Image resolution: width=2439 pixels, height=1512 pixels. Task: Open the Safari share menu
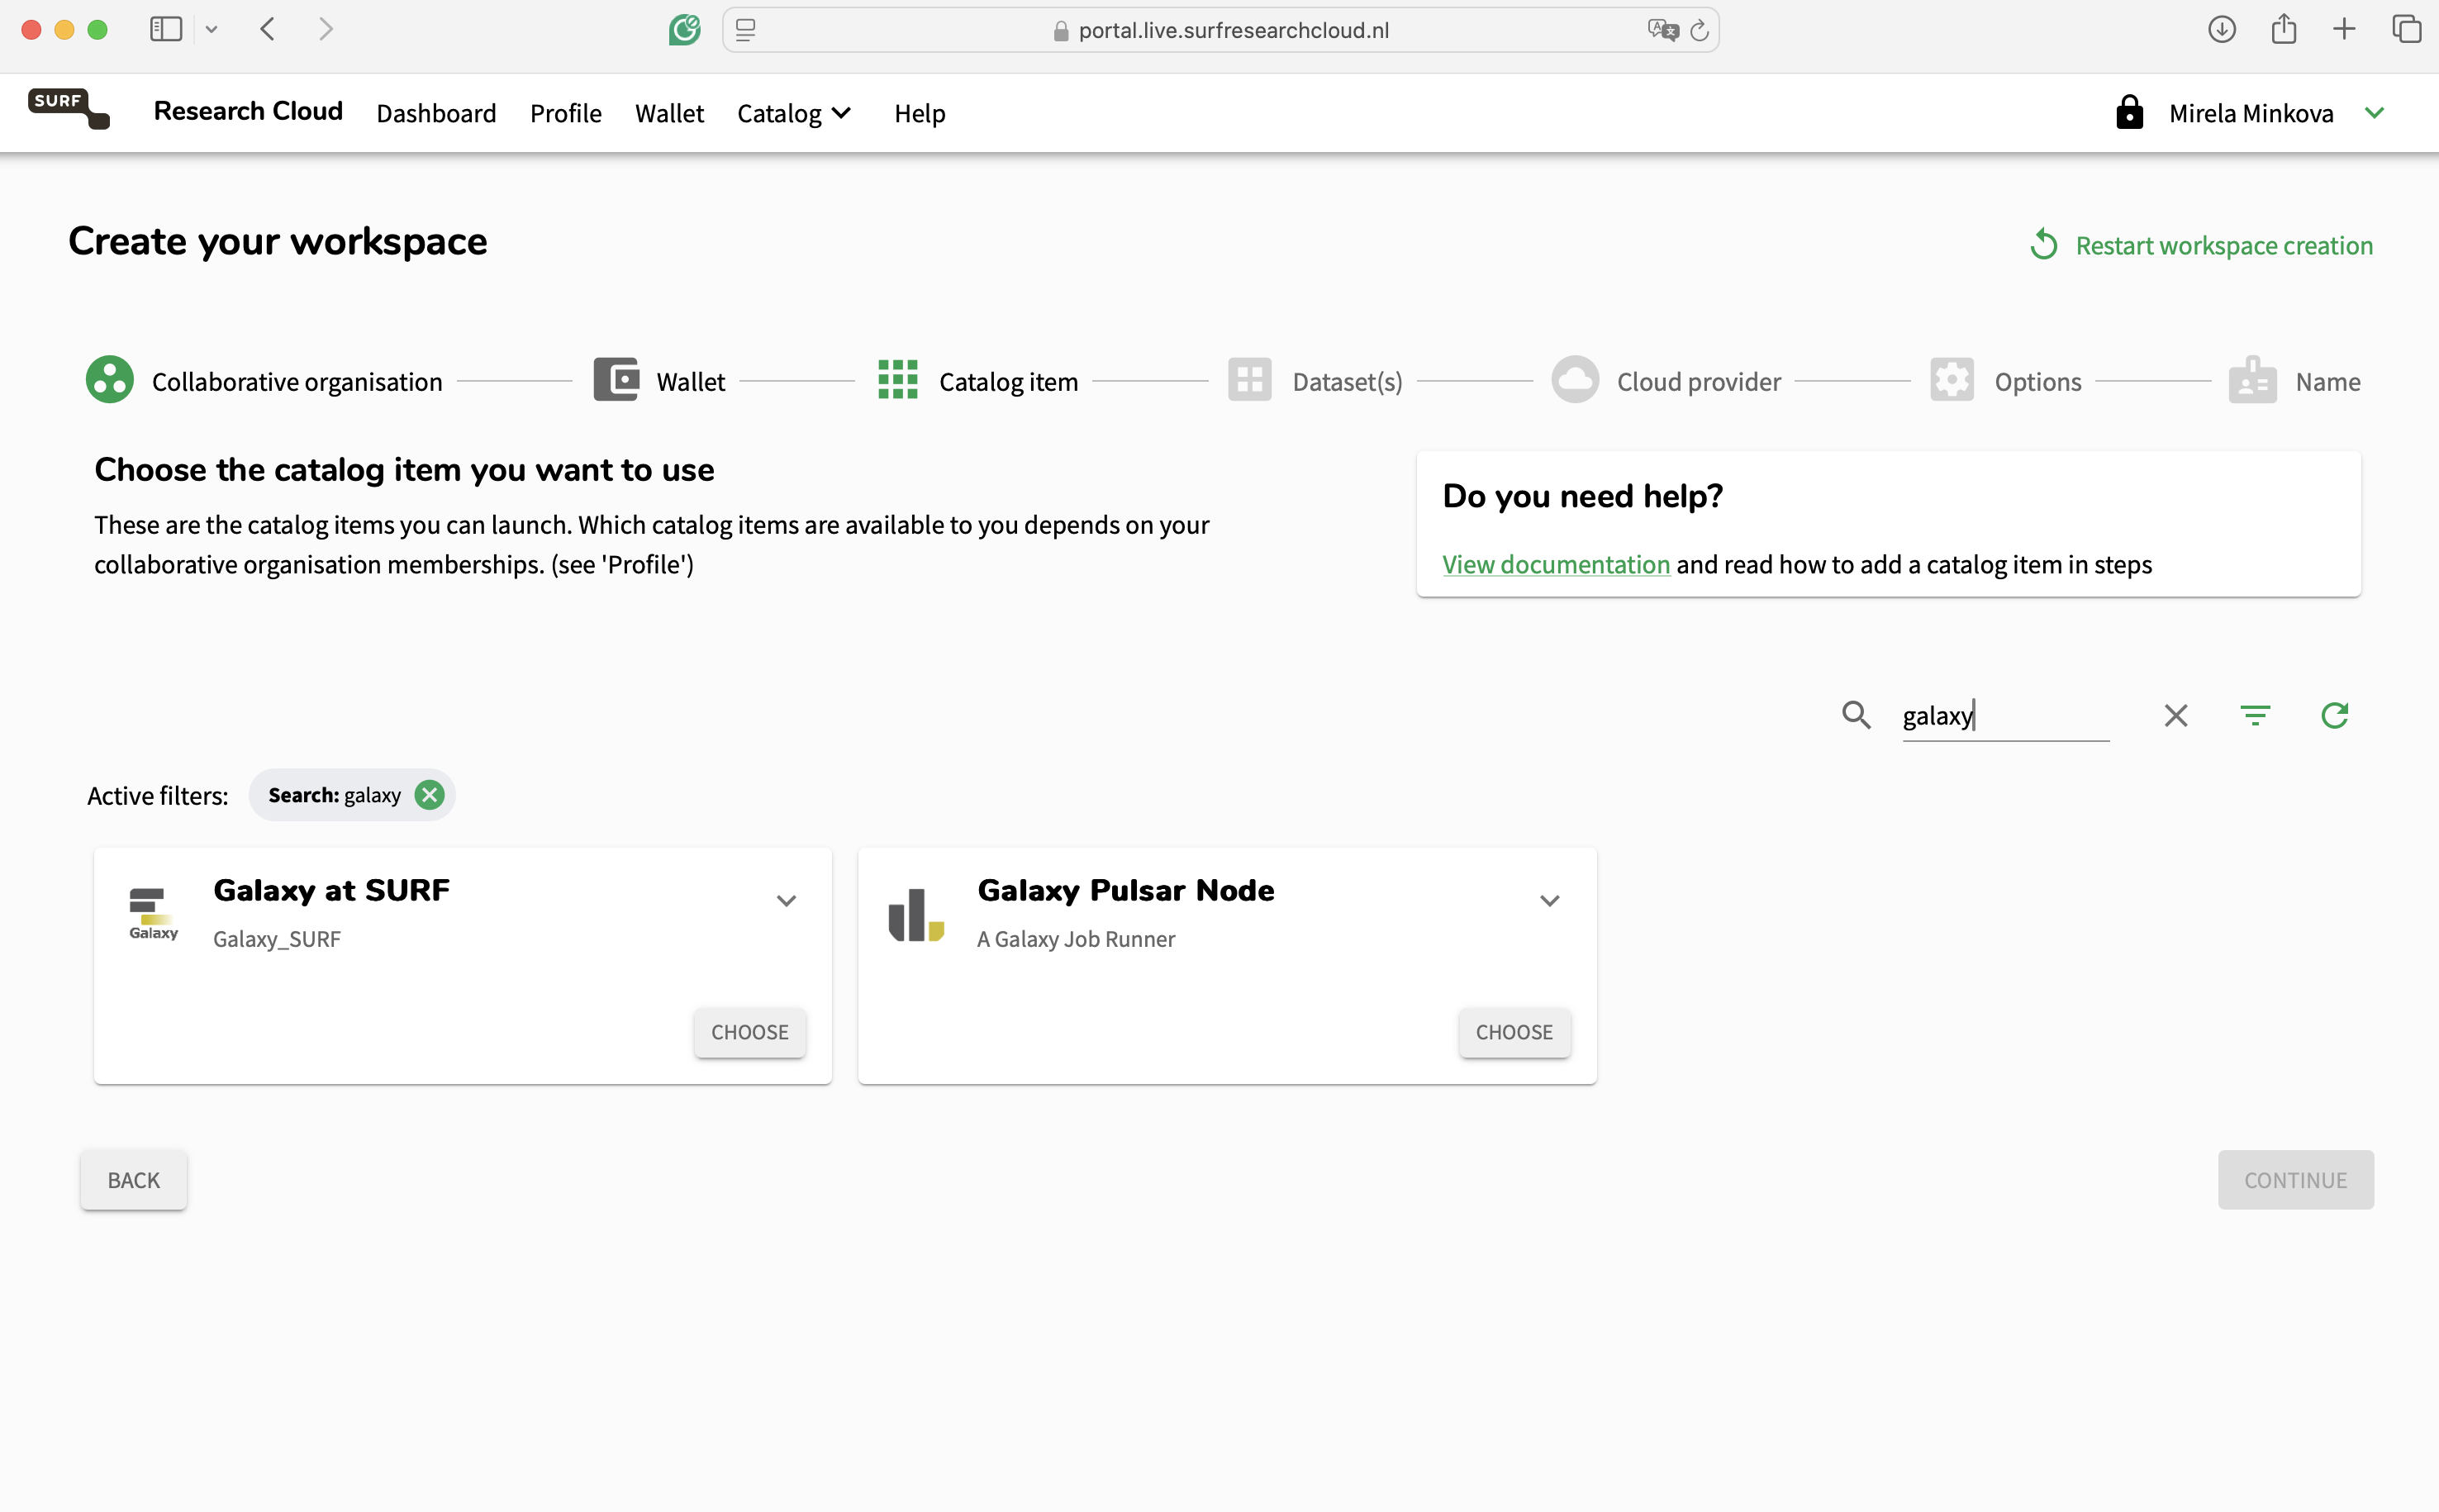(2284, 29)
